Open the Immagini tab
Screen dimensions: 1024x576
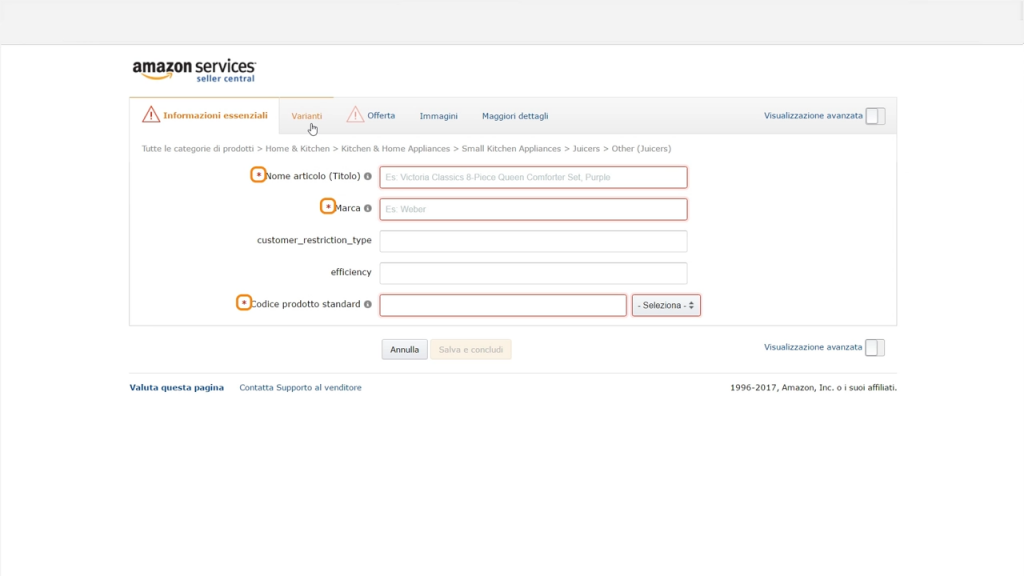click(438, 116)
